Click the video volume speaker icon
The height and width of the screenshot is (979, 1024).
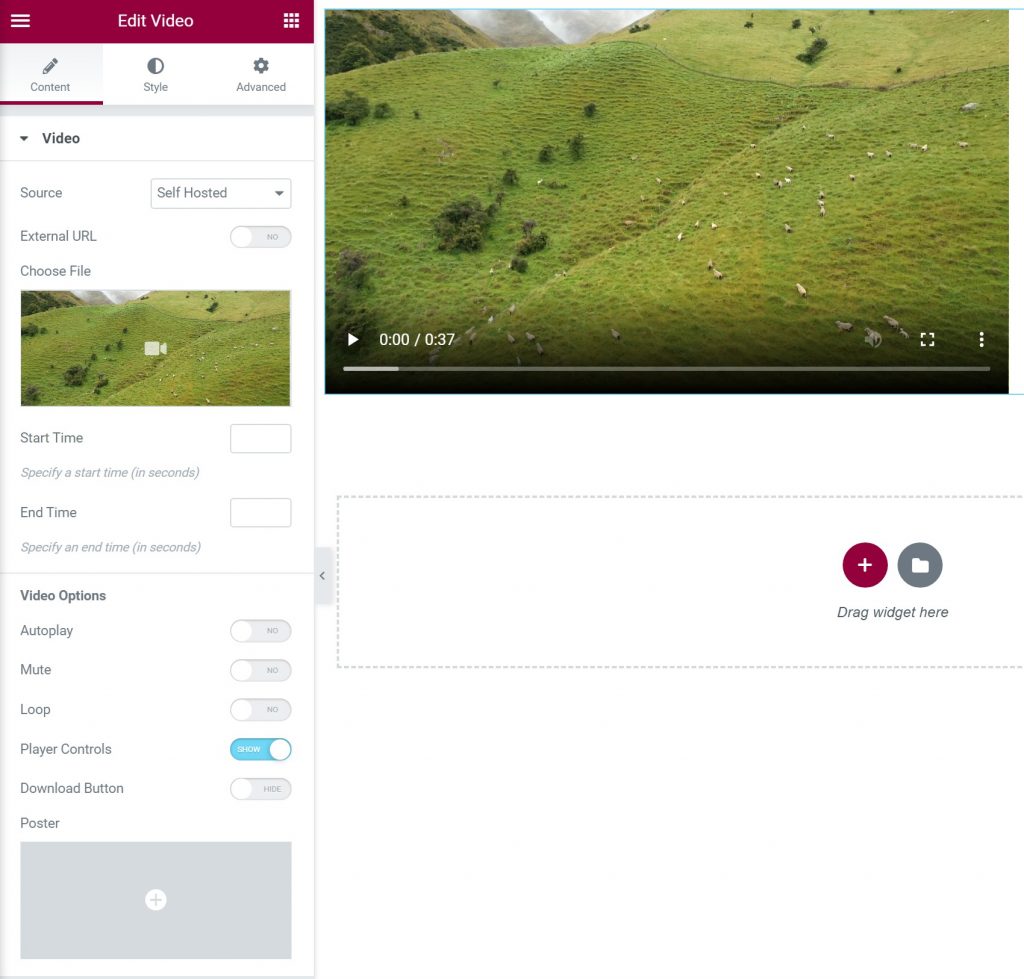[873, 340]
